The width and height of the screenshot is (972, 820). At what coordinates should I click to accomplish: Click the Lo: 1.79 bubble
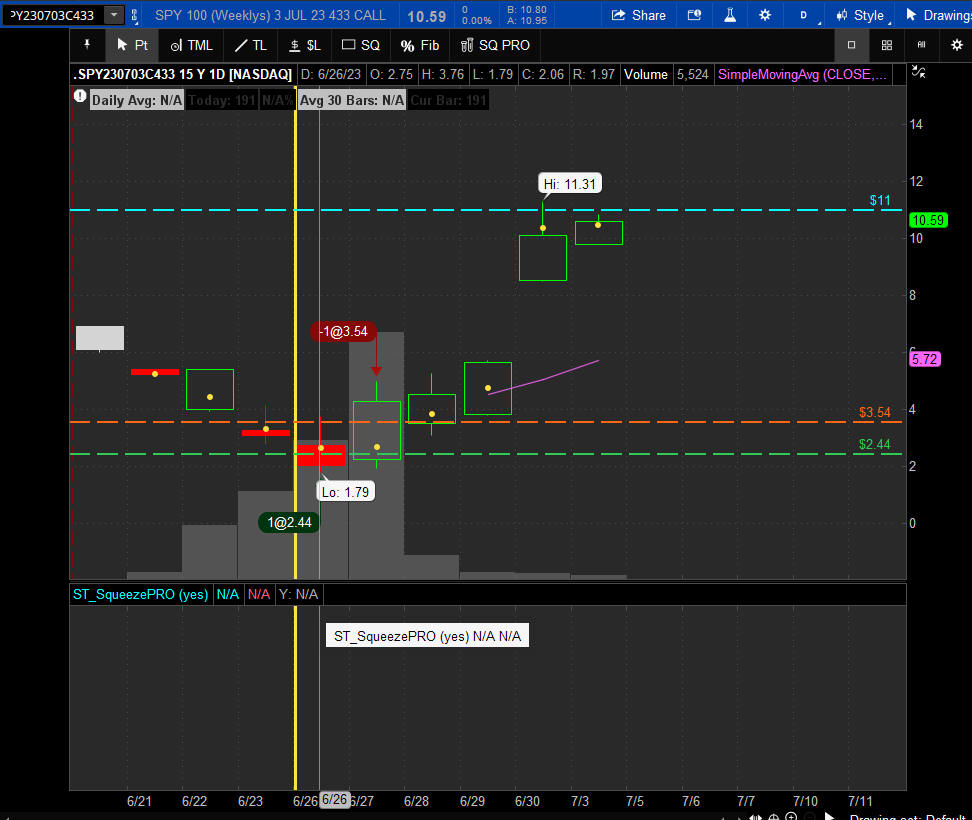[345, 492]
